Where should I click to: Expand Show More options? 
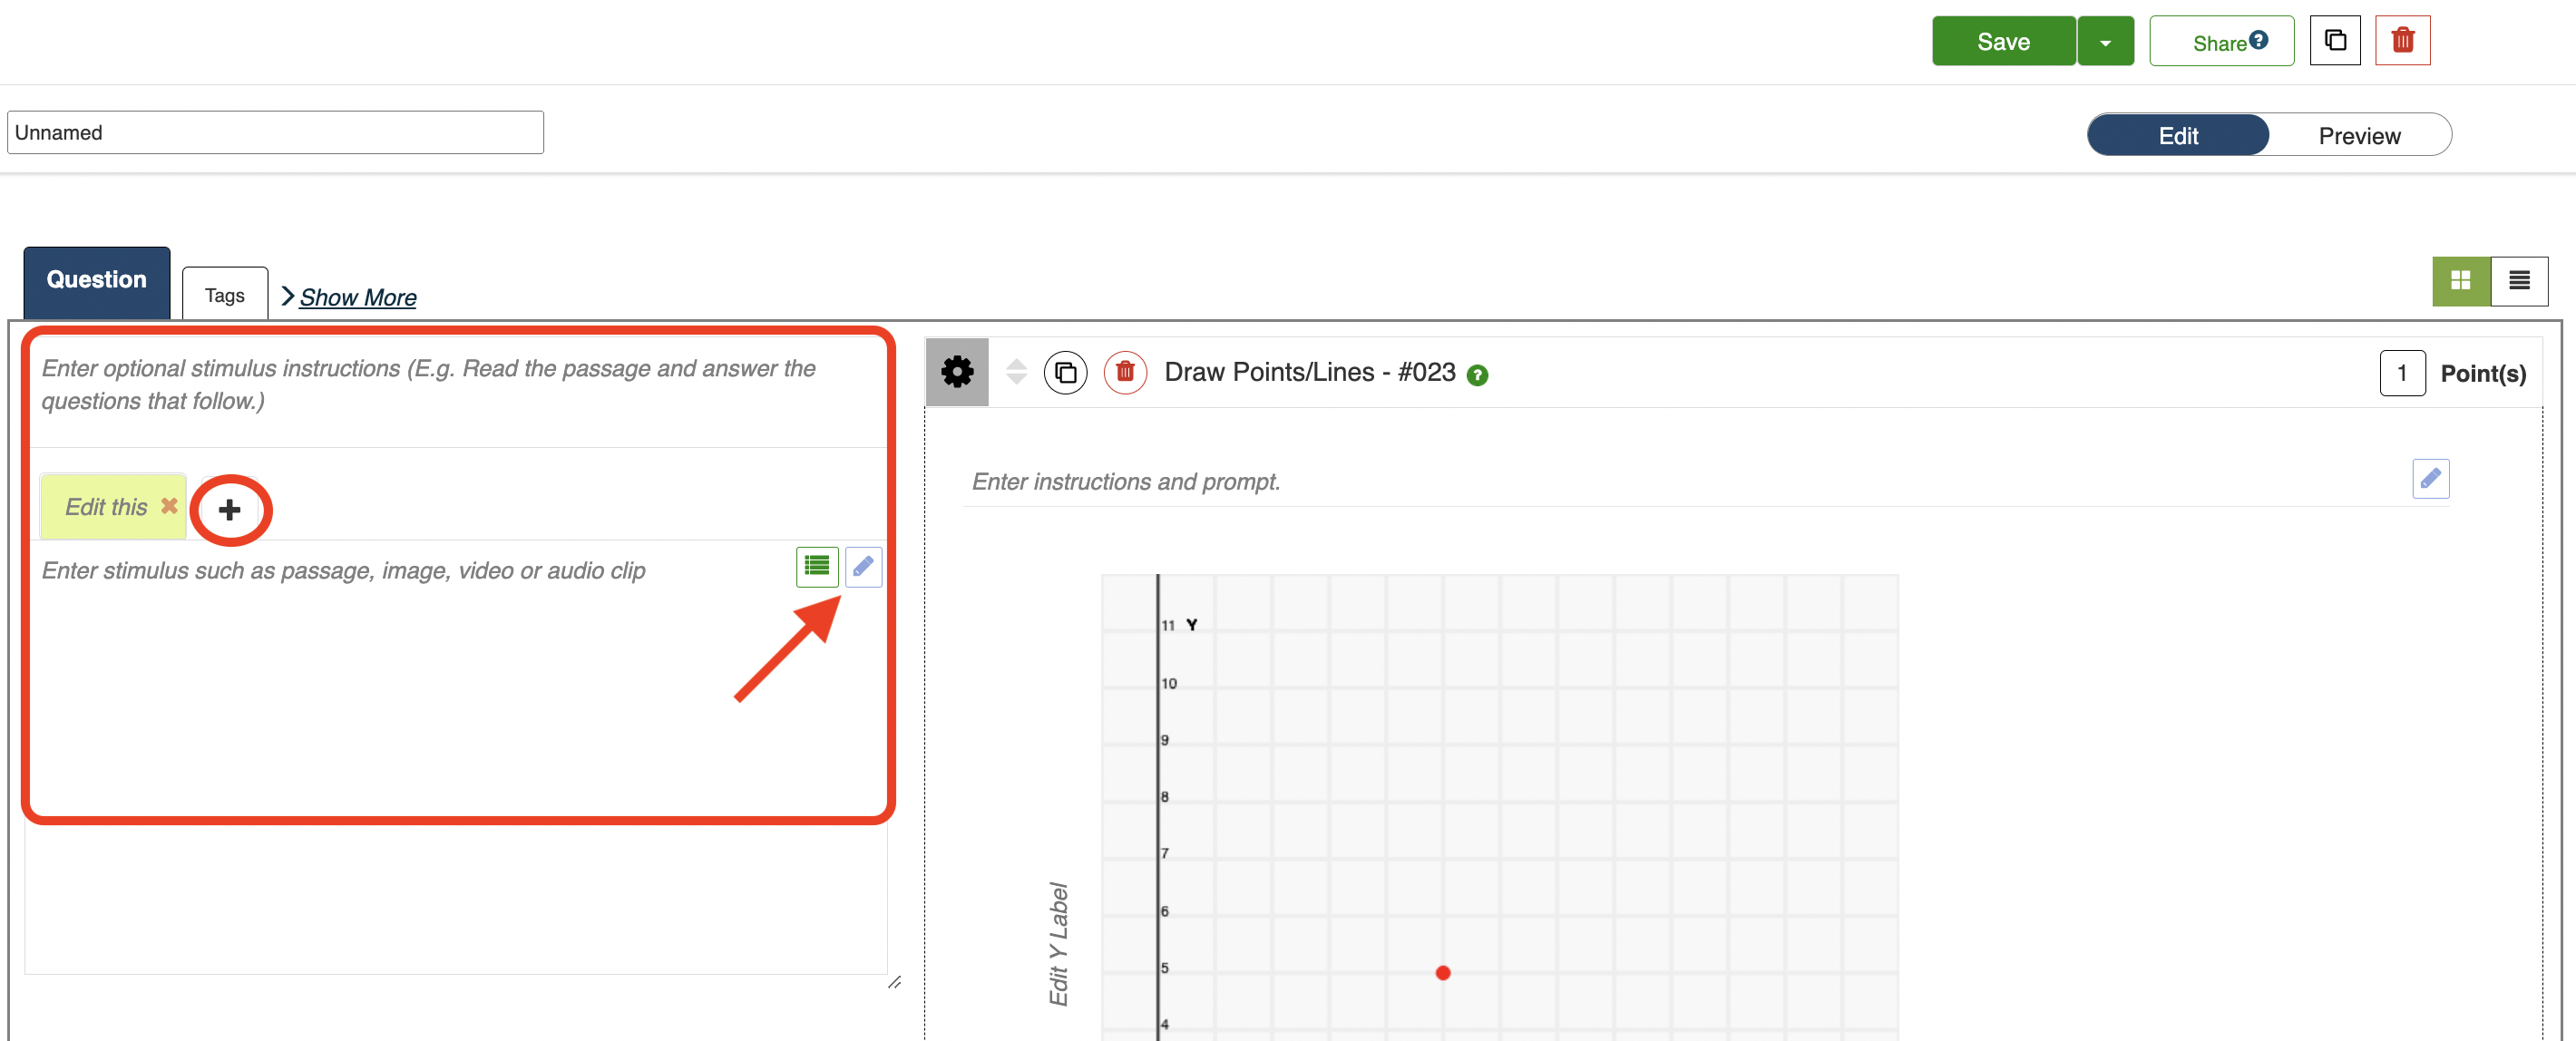[x=357, y=297]
